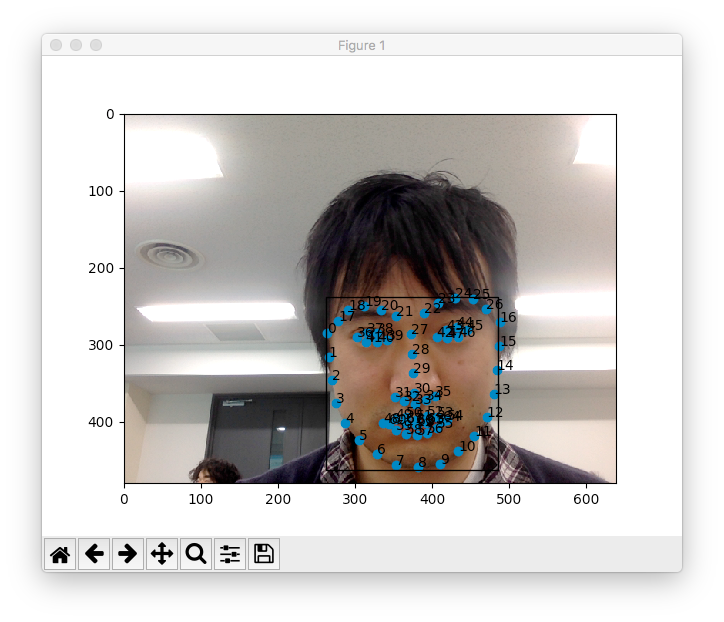Click the x-axis tick label 100
The height and width of the screenshot is (622, 724).
tap(201, 499)
